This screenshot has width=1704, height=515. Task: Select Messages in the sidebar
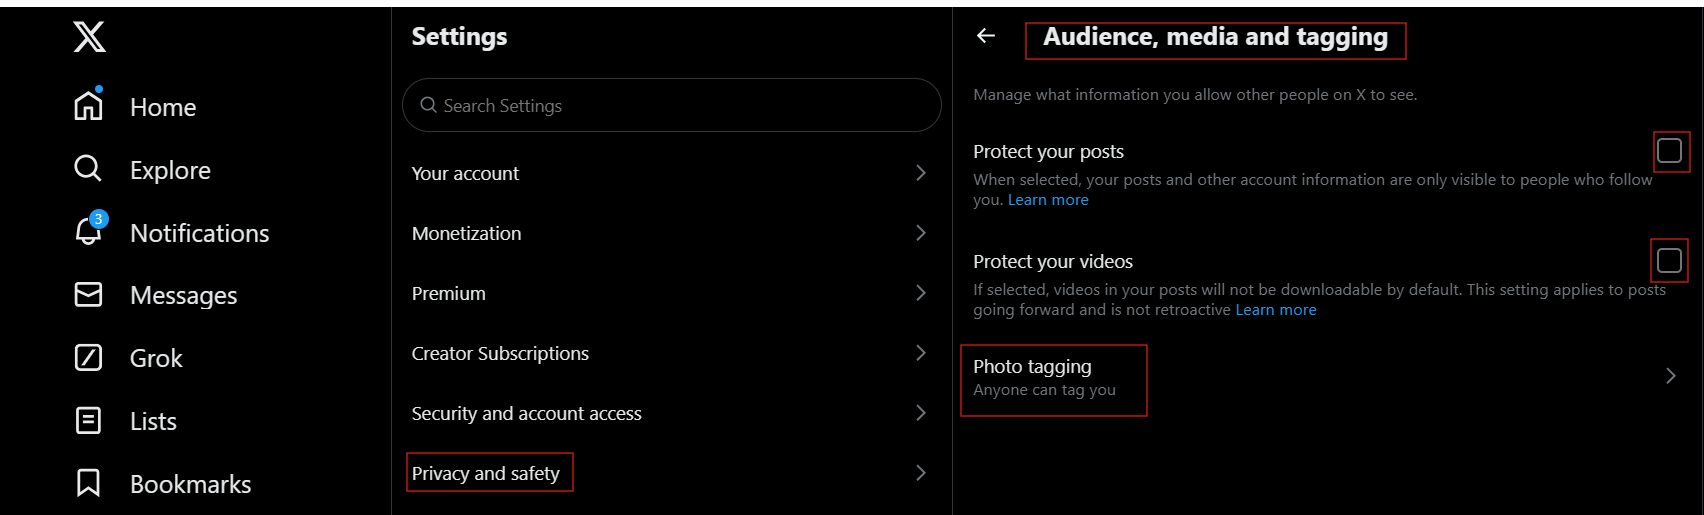coord(184,296)
